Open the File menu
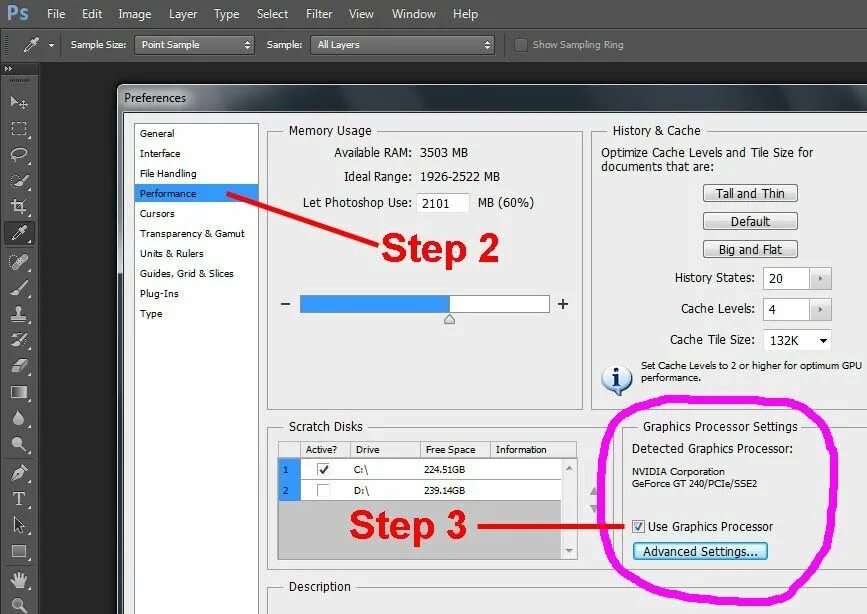 pos(56,14)
